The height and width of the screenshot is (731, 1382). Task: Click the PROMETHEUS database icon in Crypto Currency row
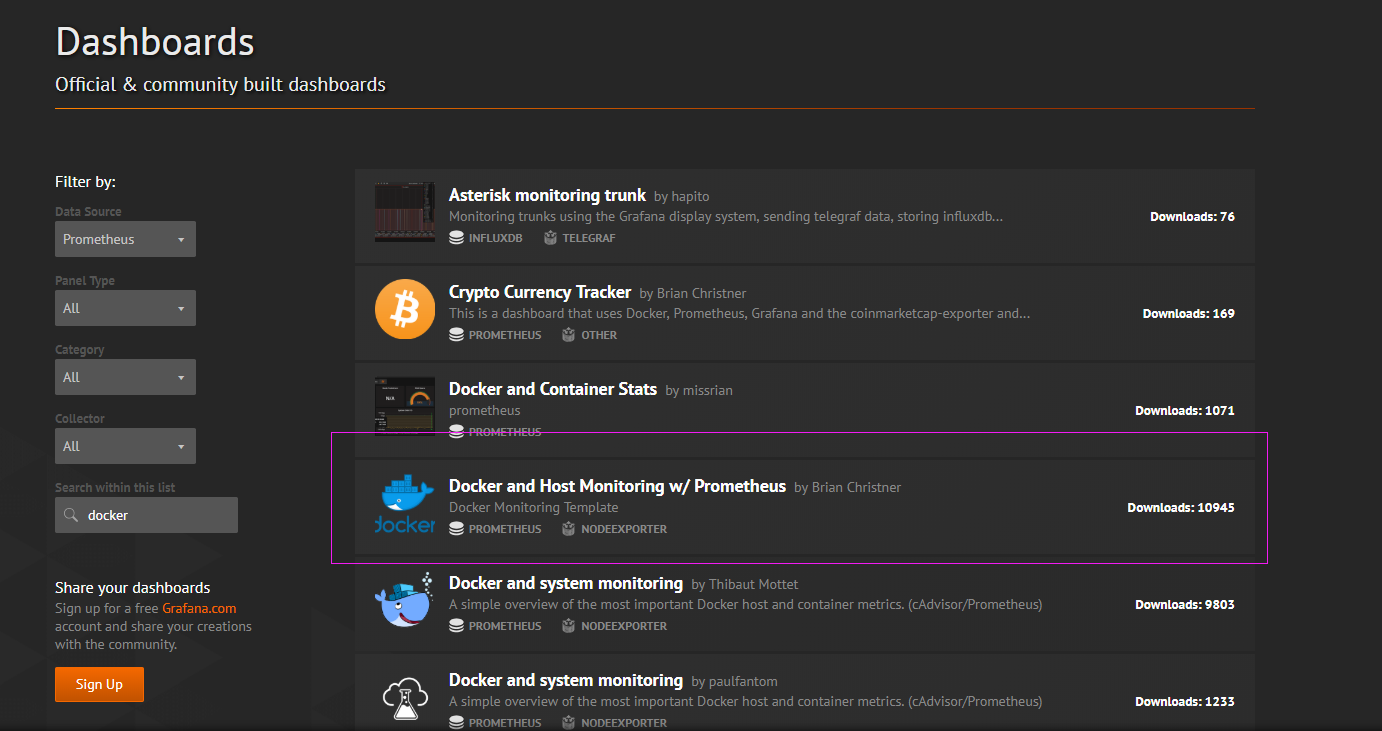click(456, 335)
